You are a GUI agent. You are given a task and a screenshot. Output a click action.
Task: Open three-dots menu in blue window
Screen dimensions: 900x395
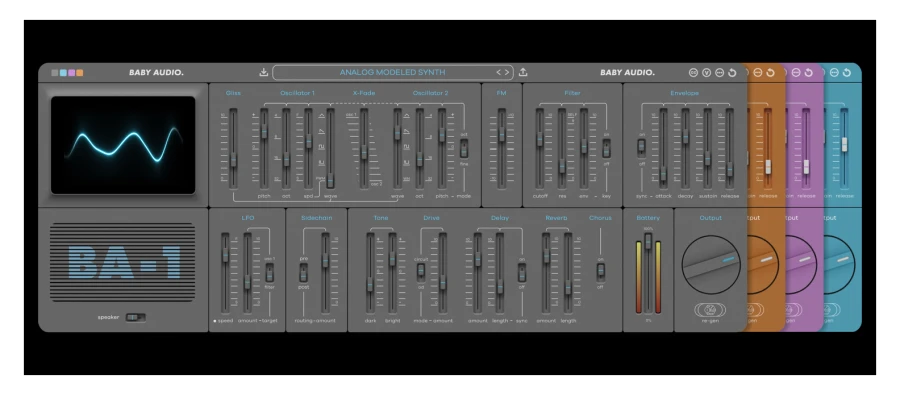834,73
